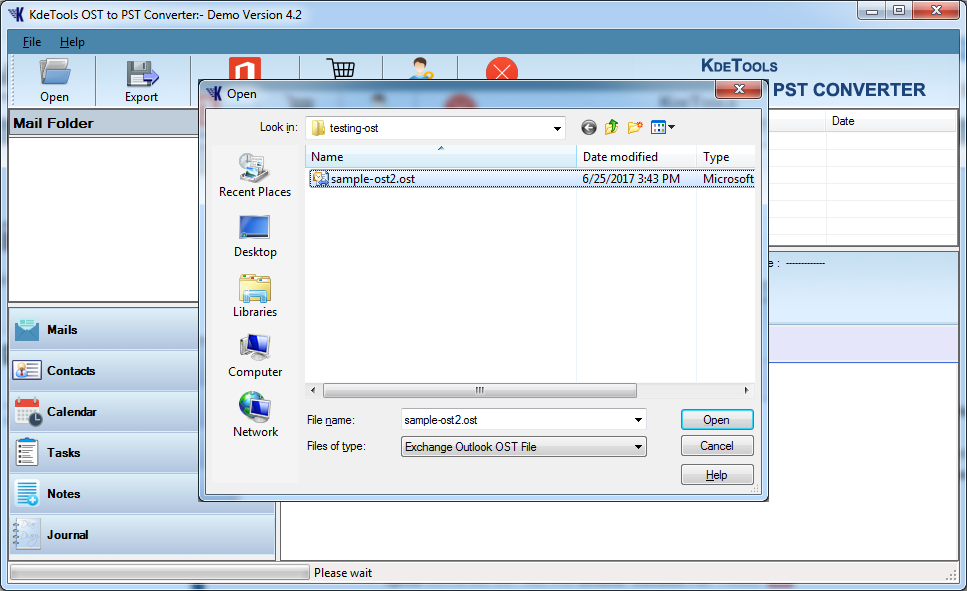Maximize the KdeTools main window
The image size is (967, 591).
coord(899,10)
